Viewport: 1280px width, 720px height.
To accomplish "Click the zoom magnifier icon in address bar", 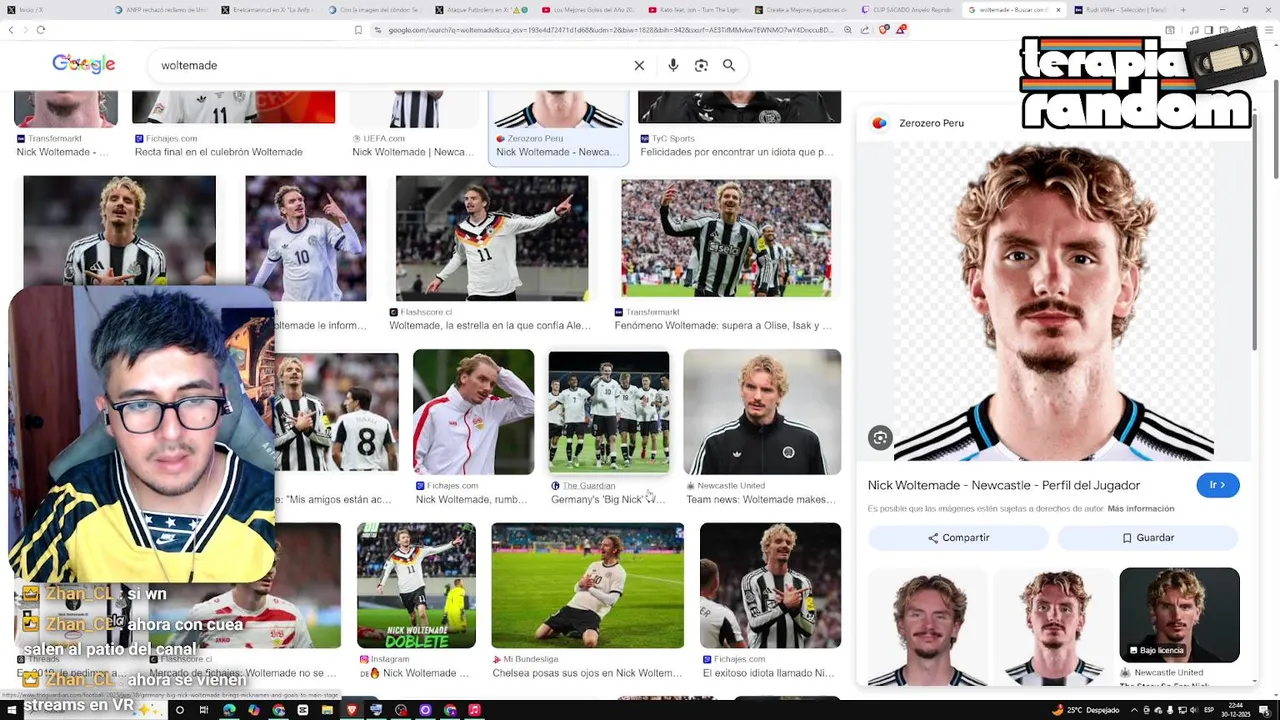I will [x=848, y=30].
